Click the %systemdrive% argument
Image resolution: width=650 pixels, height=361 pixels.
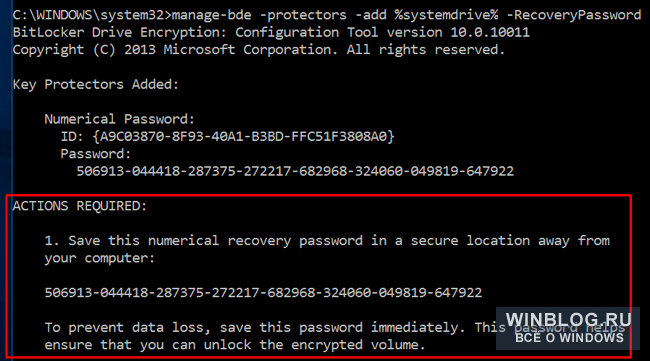pyautogui.click(x=446, y=15)
